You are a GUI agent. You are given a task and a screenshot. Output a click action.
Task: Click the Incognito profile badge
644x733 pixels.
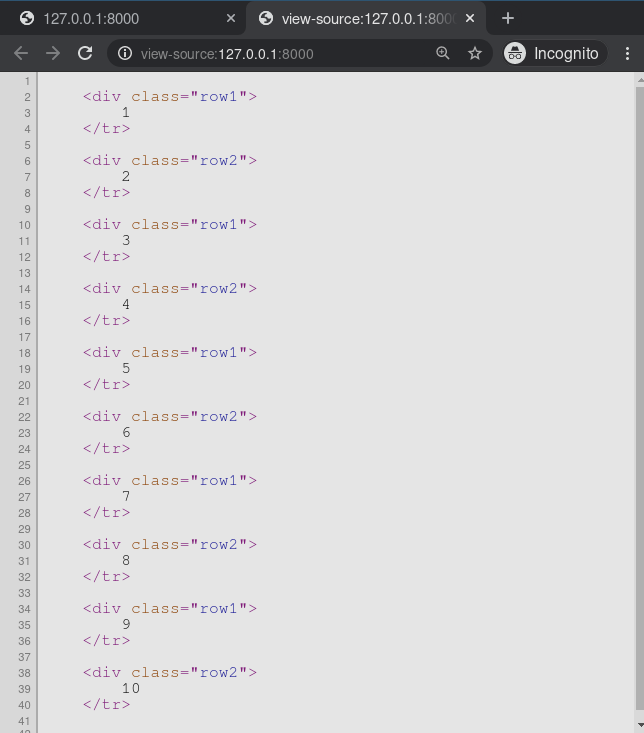pyautogui.click(x=555, y=53)
